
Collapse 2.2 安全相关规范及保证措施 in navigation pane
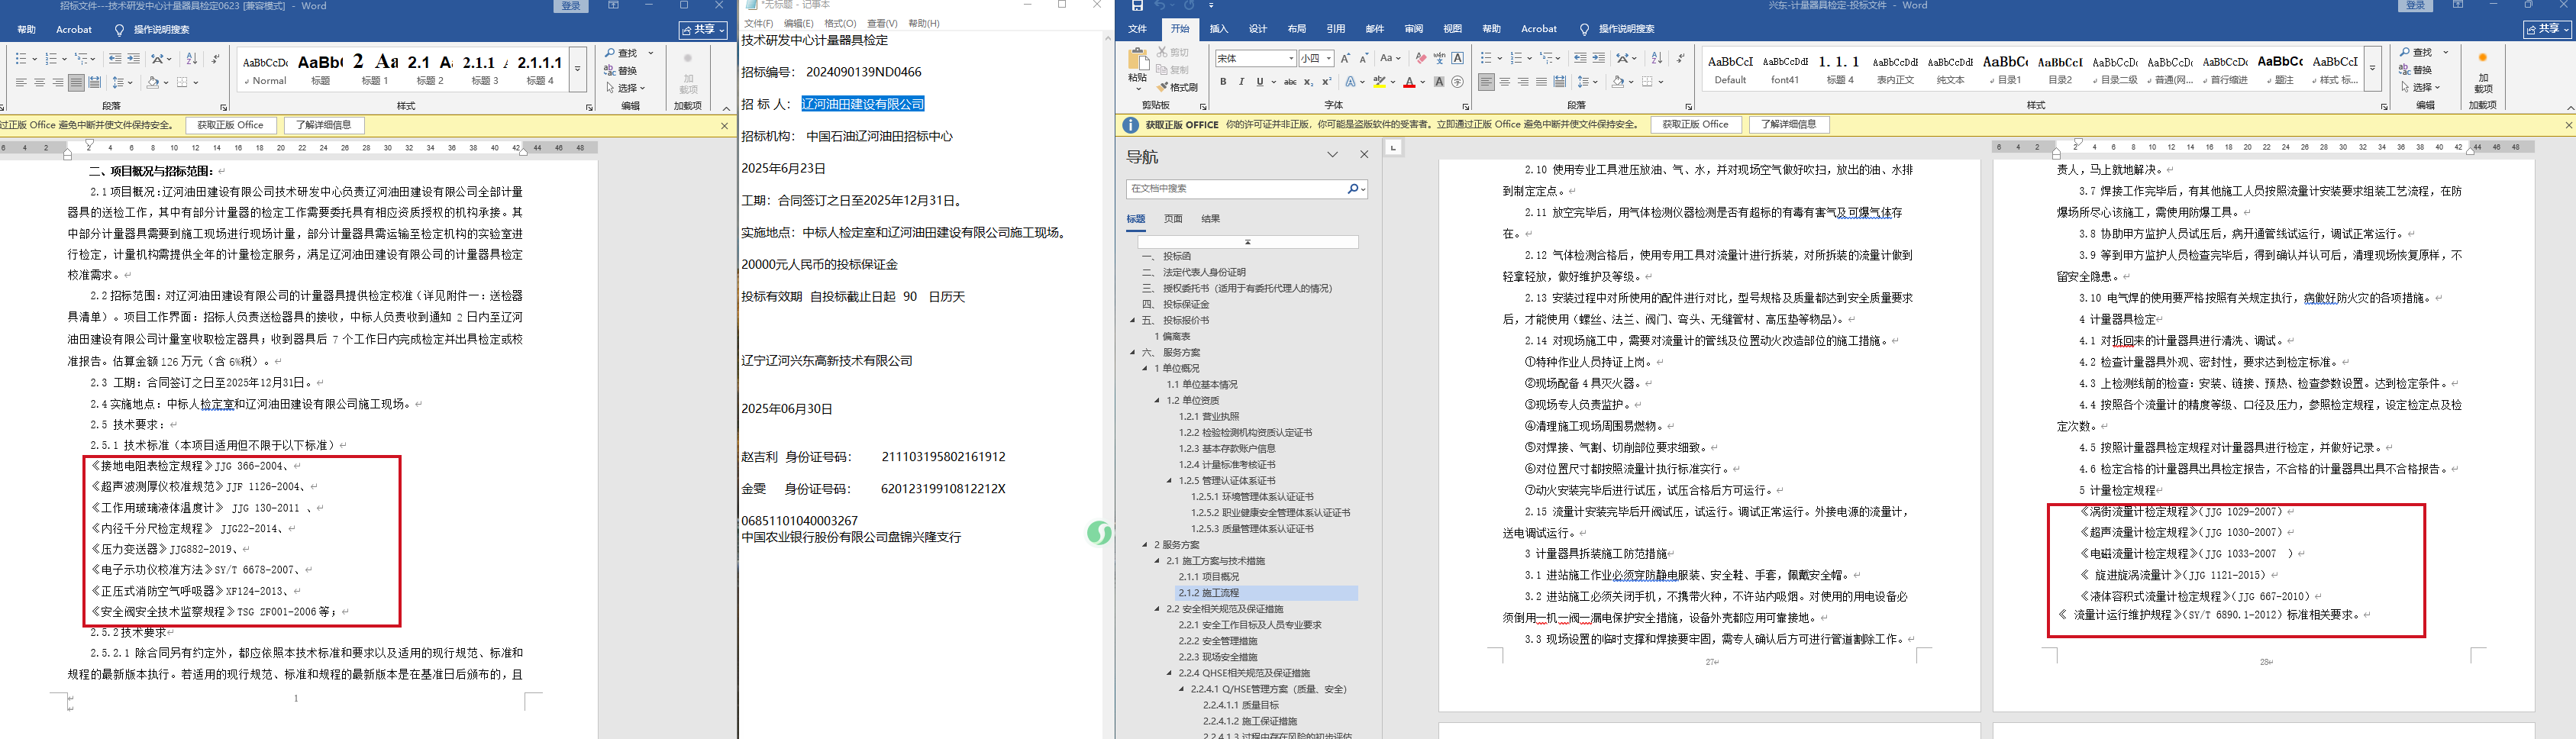click(x=1157, y=608)
